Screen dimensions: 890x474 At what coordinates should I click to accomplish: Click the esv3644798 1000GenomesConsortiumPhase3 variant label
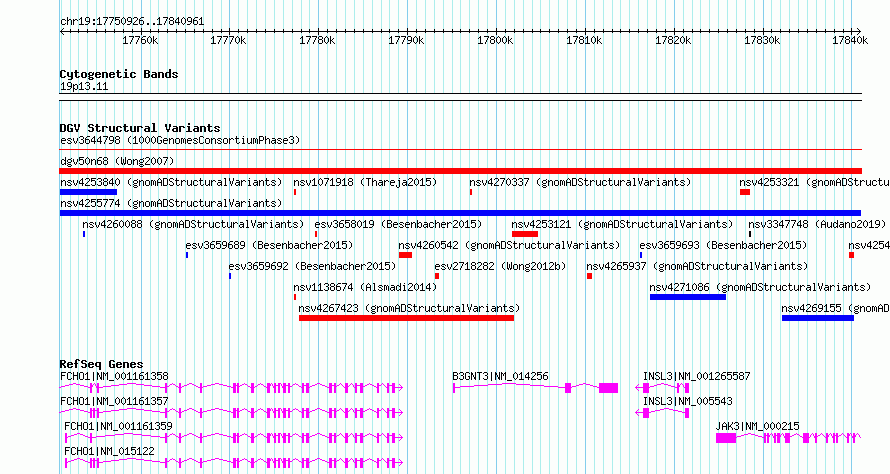pyautogui.click(x=180, y=140)
